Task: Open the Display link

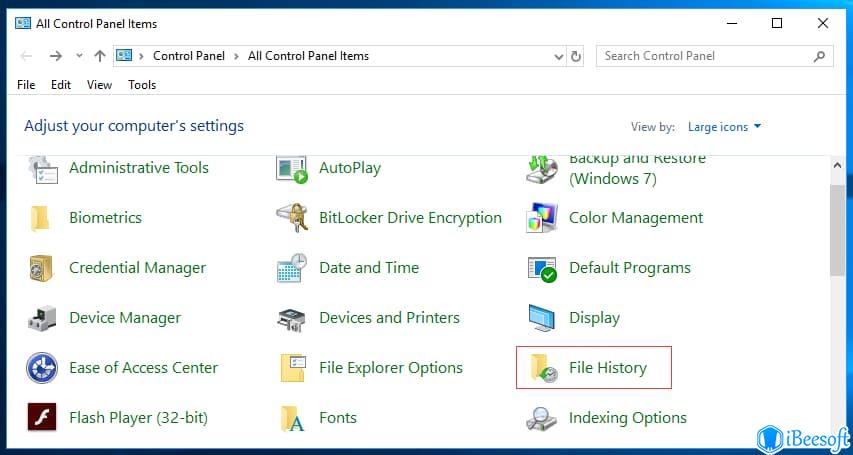Action: tap(594, 318)
